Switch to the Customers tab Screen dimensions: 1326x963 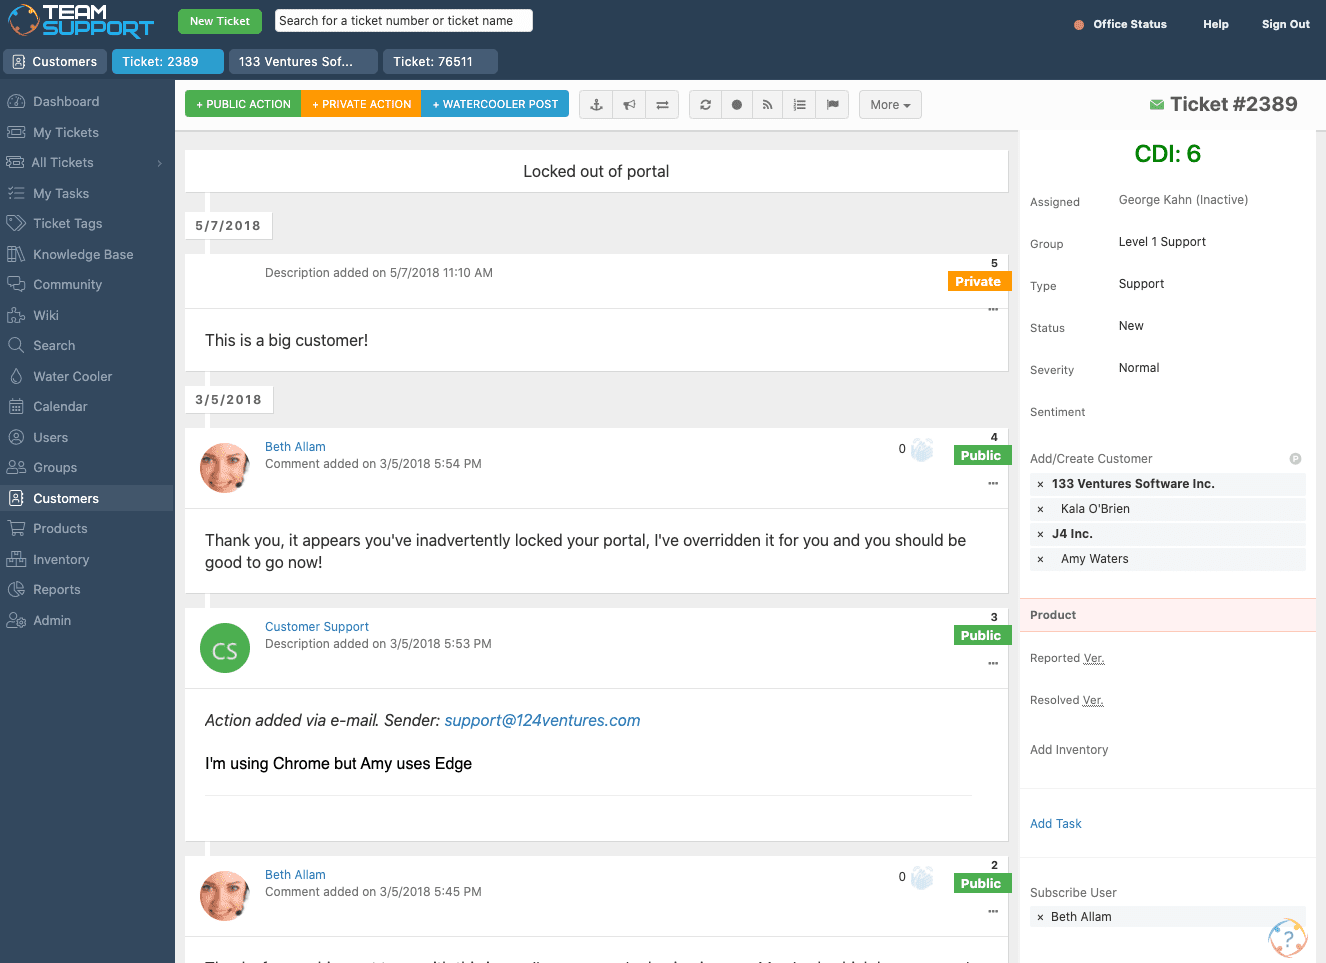(x=55, y=62)
